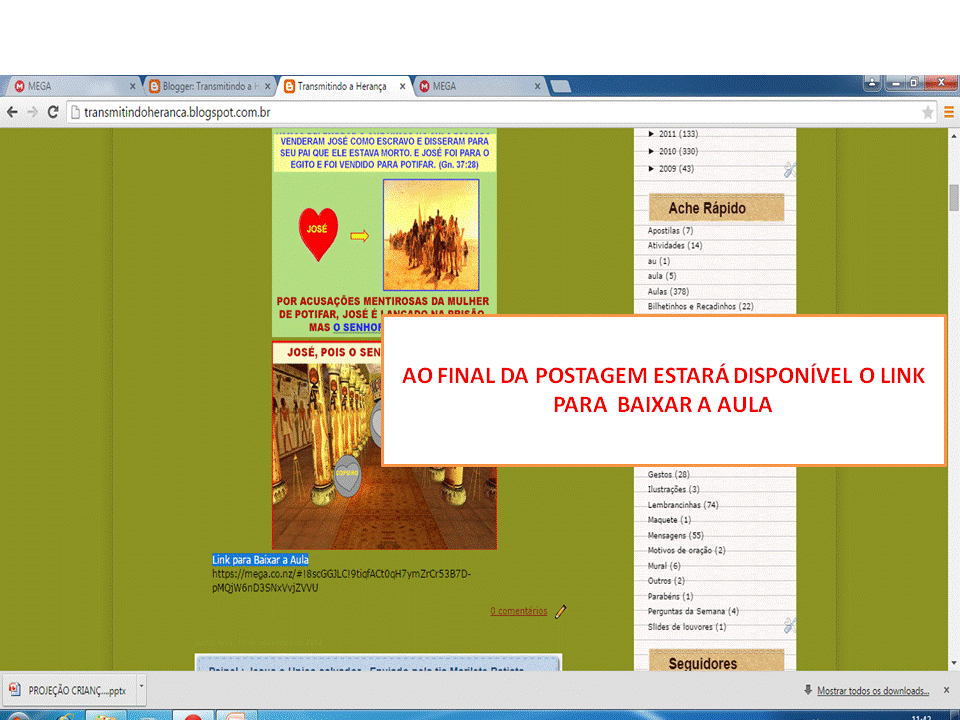Click the desert caravan picture
The width and height of the screenshot is (960, 720).
point(431,235)
